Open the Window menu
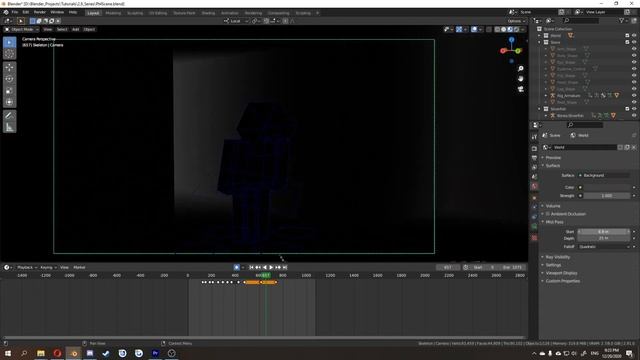The width and height of the screenshot is (640, 360). 57,13
